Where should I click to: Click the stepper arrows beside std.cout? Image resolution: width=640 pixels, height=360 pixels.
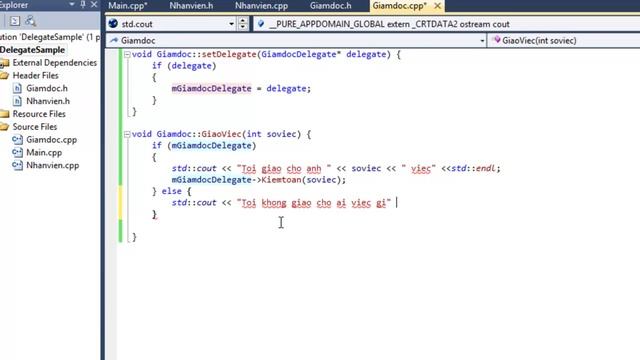point(242,24)
